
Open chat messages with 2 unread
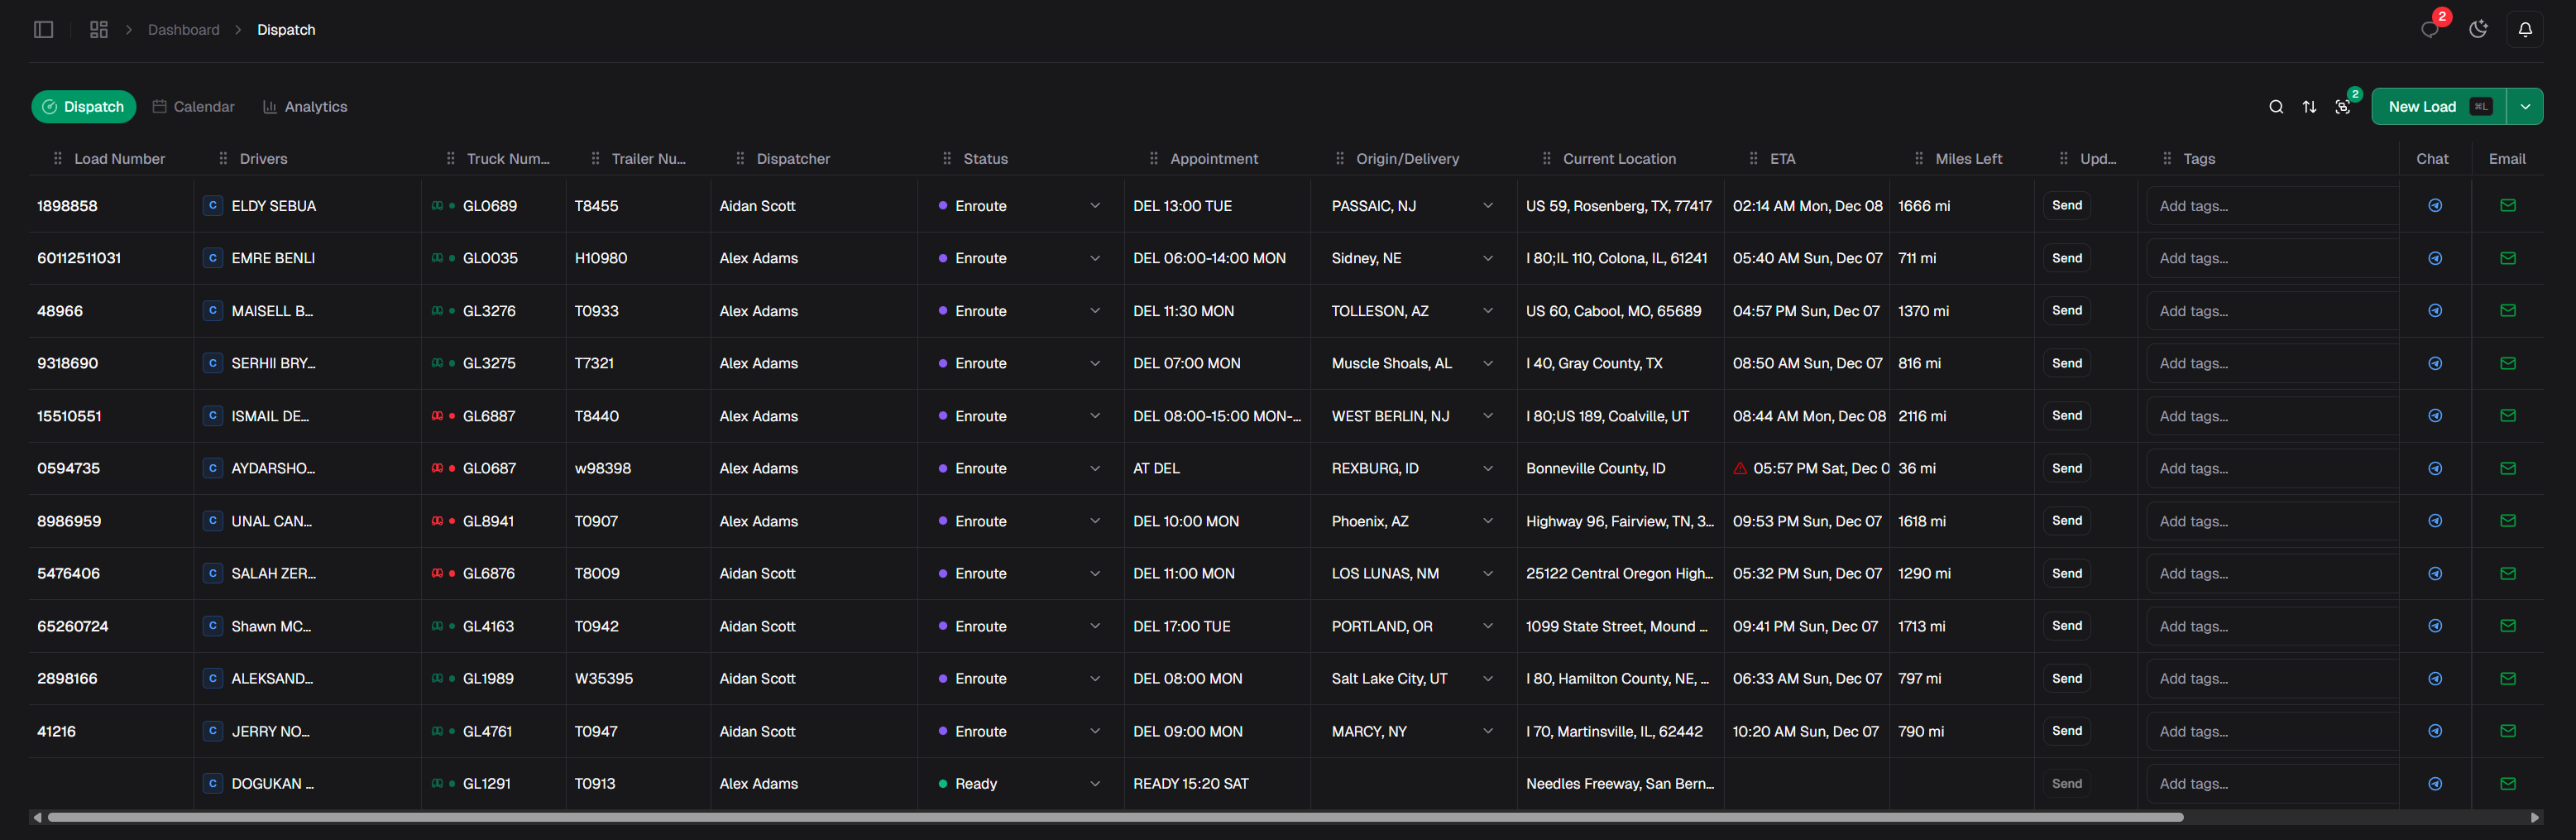point(2430,31)
